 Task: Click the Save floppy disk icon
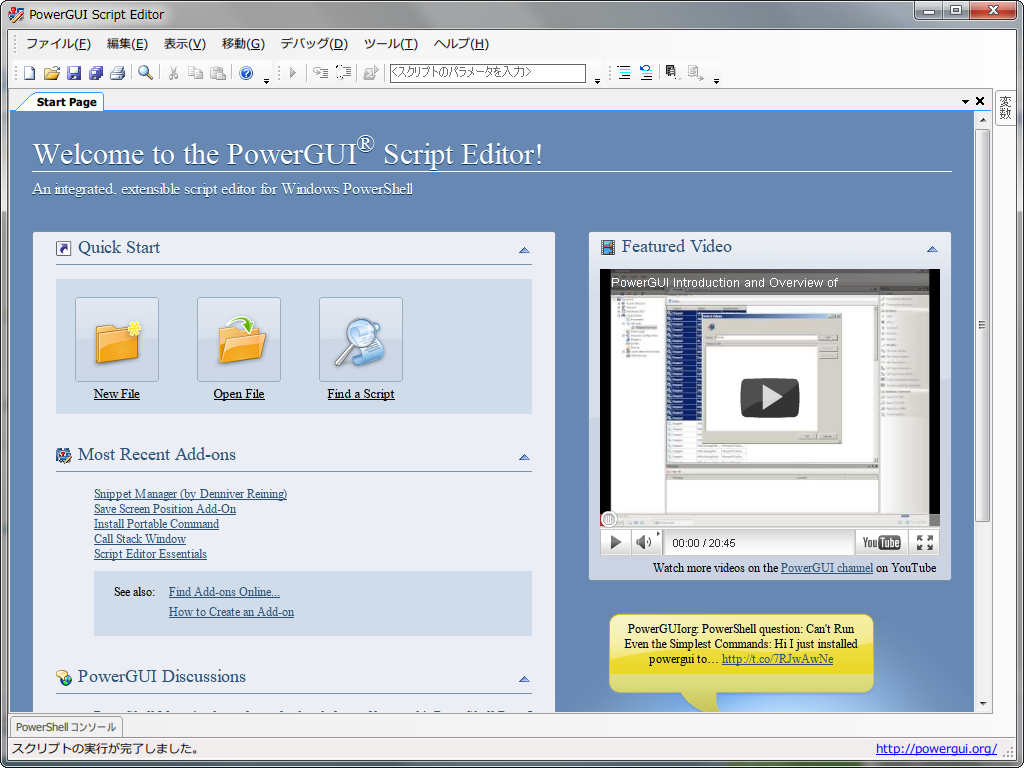pyautogui.click(x=74, y=72)
